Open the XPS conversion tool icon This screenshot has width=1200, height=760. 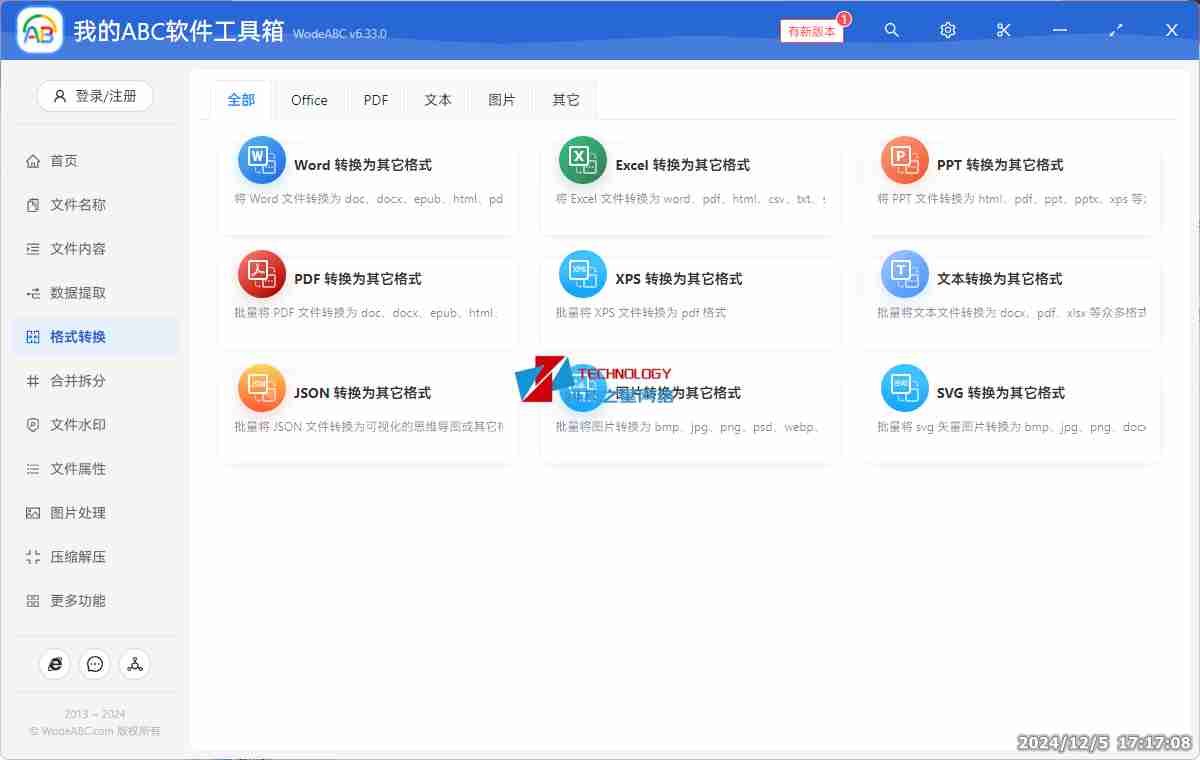click(x=583, y=273)
